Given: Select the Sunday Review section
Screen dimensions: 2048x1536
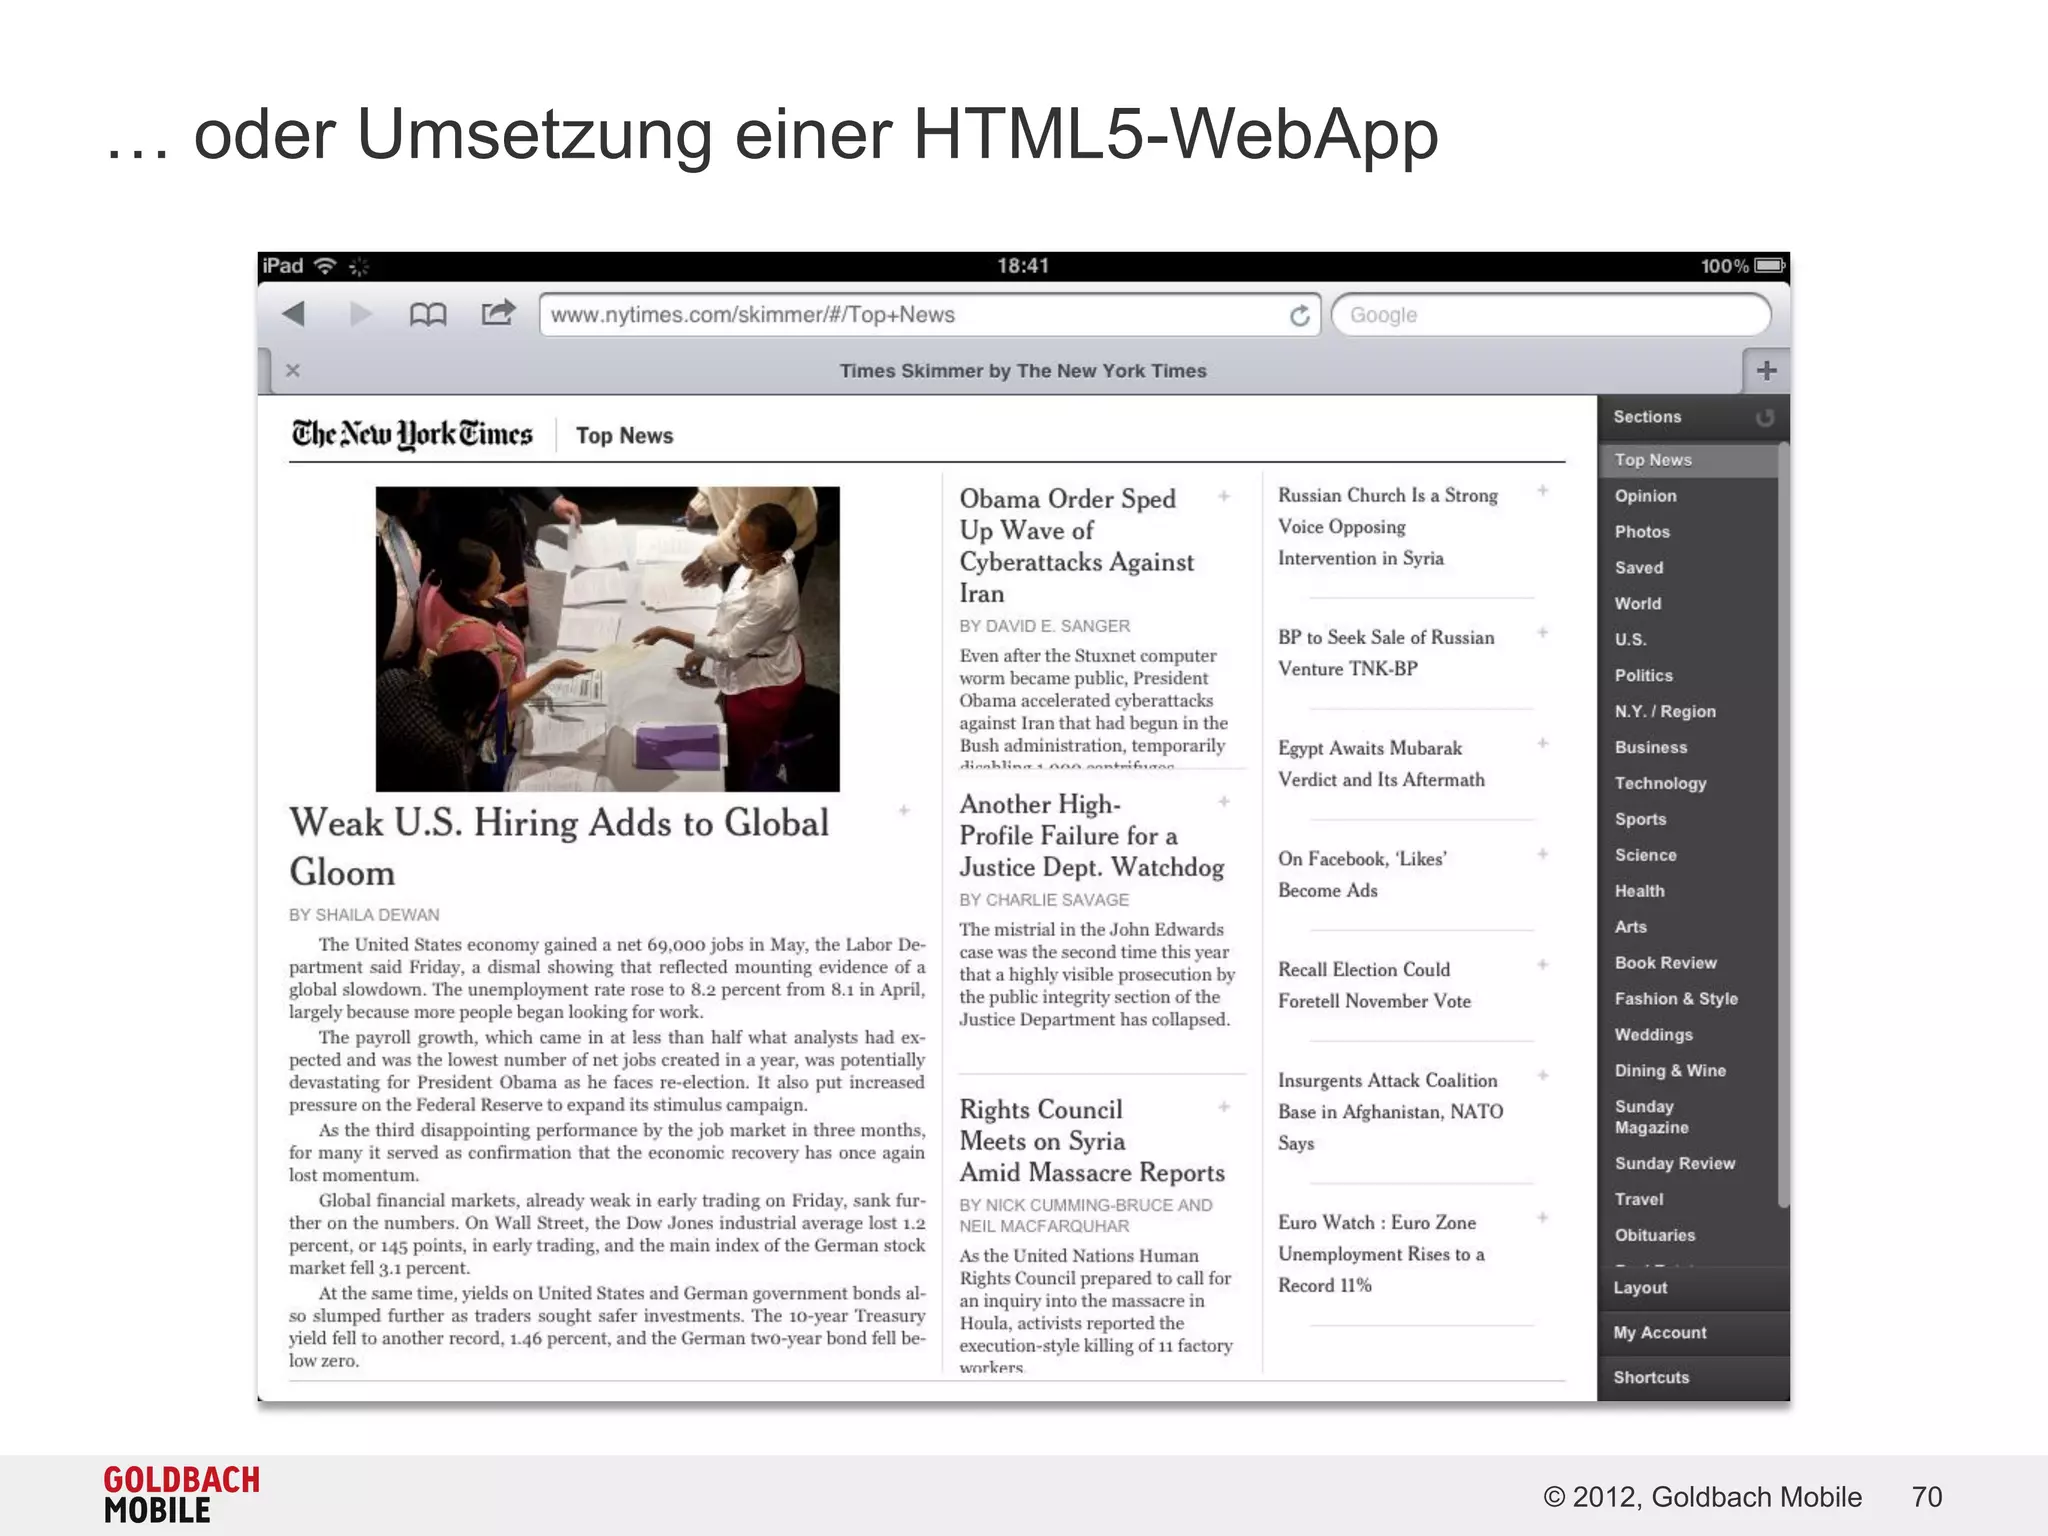Looking at the screenshot, I should [1675, 1164].
